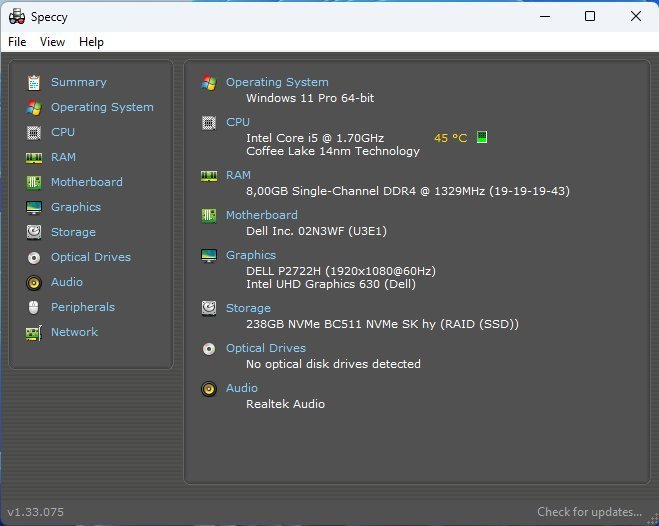This screenshot has width=659, height=526.
Task: Click the Windows flag icon in summary panel
Action: click(209, 83)
